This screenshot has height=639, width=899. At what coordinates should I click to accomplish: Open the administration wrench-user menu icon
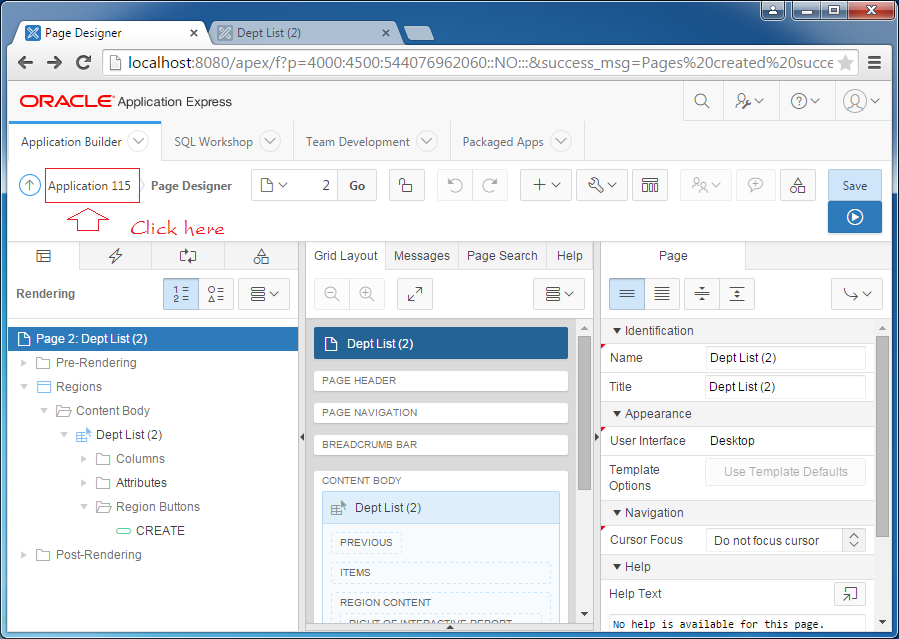click(749, 101)
